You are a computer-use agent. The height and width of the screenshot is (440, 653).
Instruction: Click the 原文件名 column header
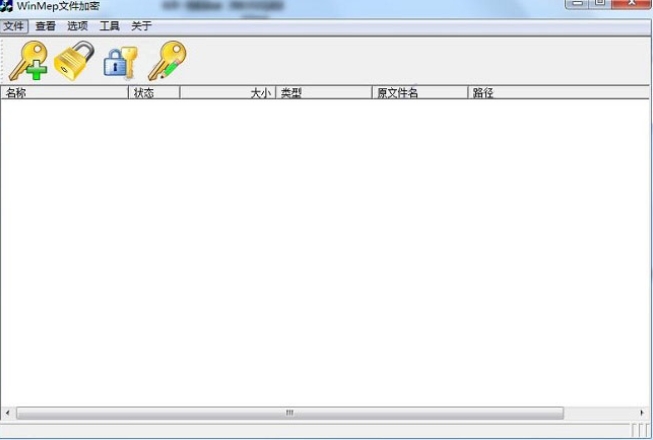(420, 93)
